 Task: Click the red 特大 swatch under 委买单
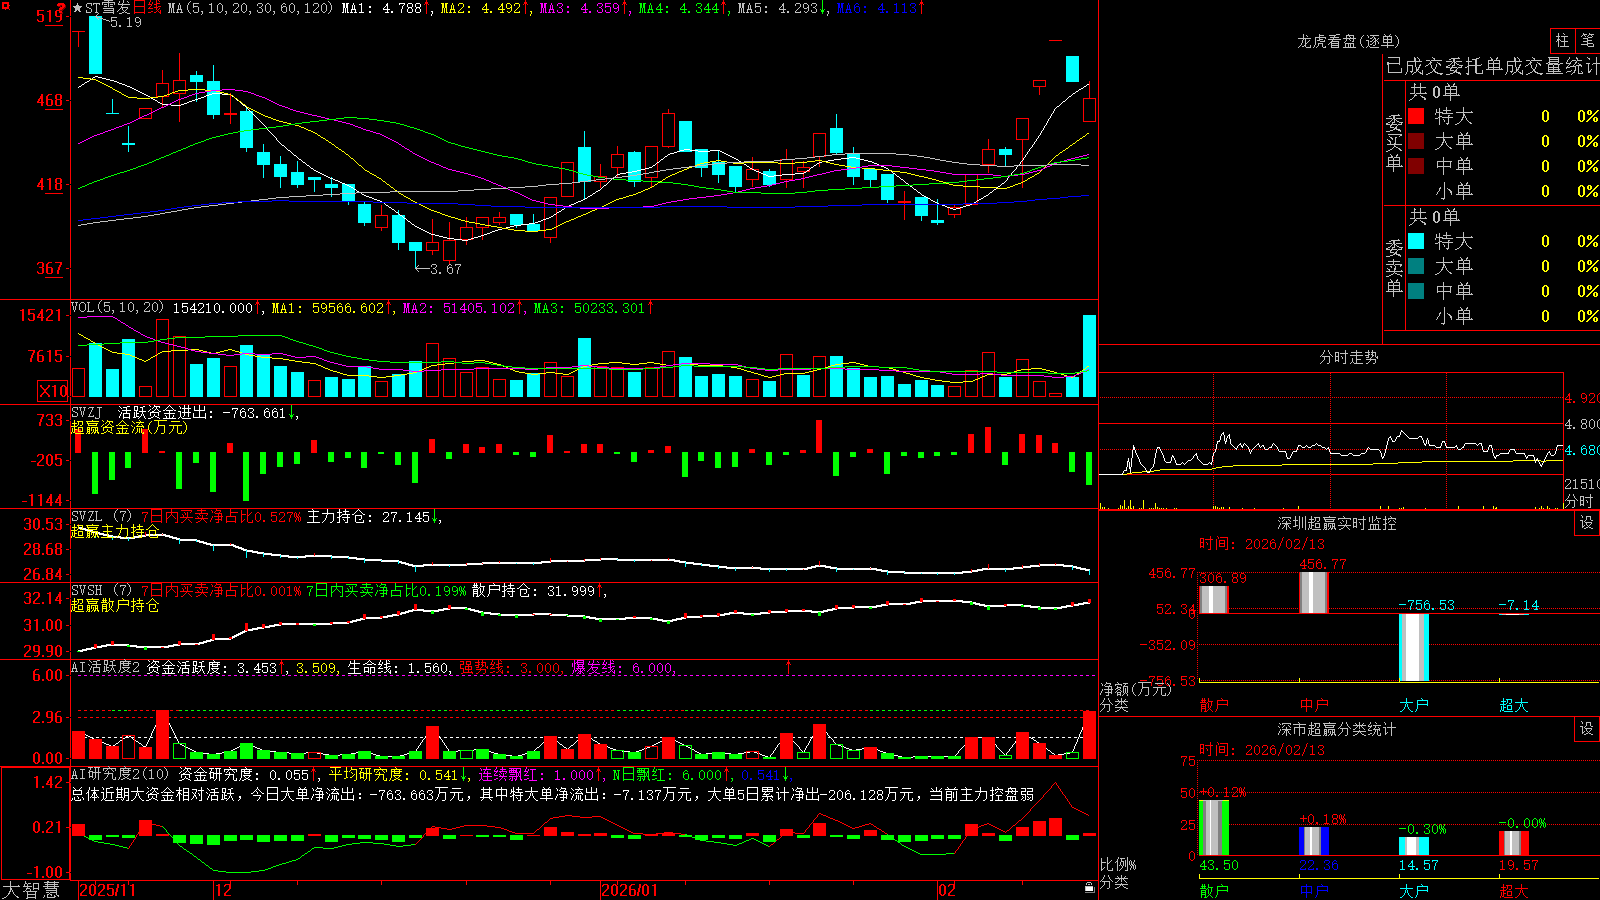pos(1416,116)
